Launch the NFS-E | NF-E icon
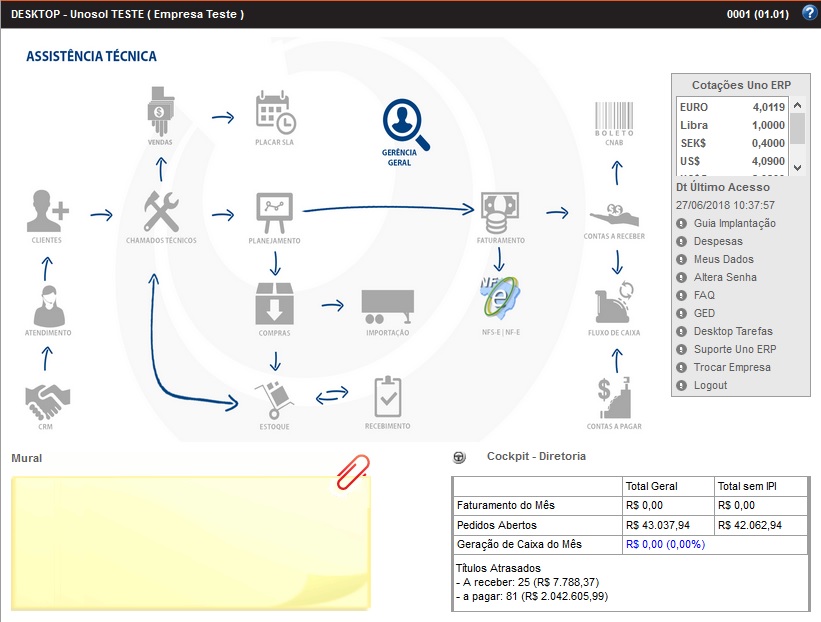Image resolution: width=821 pixels, height=622 pixels. [x=502, y=296]
